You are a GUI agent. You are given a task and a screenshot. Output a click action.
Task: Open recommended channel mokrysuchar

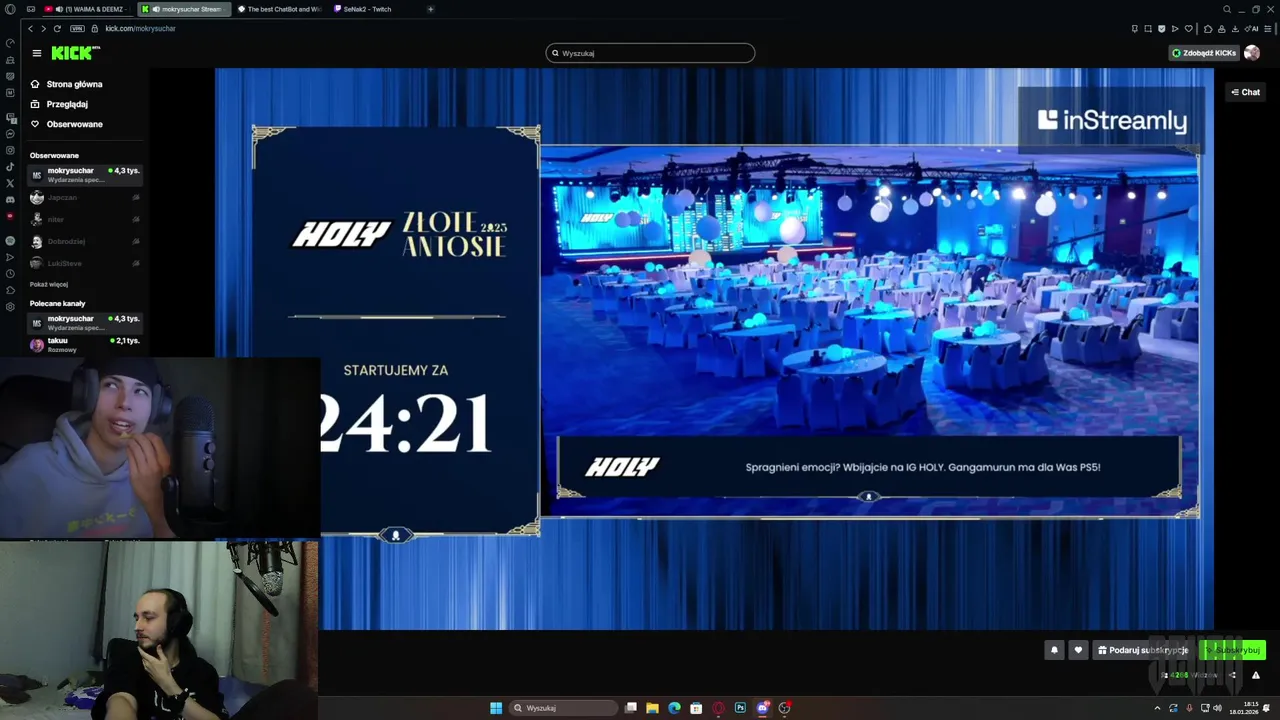pyautogui.click(x=85, y=323)
